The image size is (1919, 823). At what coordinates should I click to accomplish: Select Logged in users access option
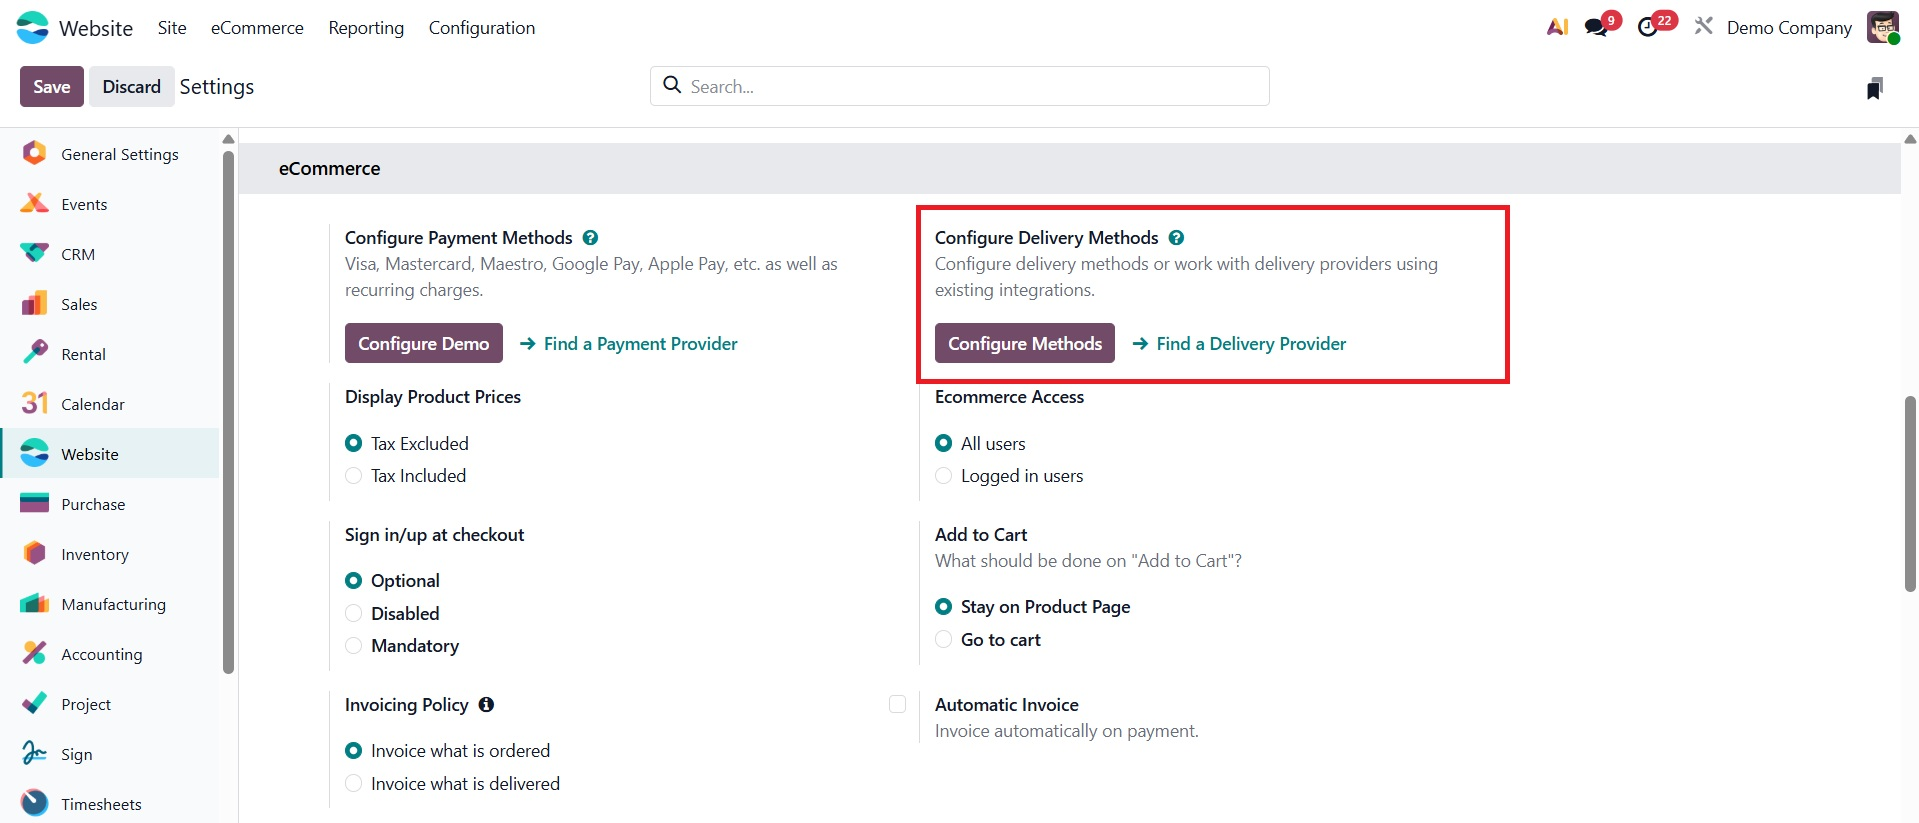click(944, 476)
